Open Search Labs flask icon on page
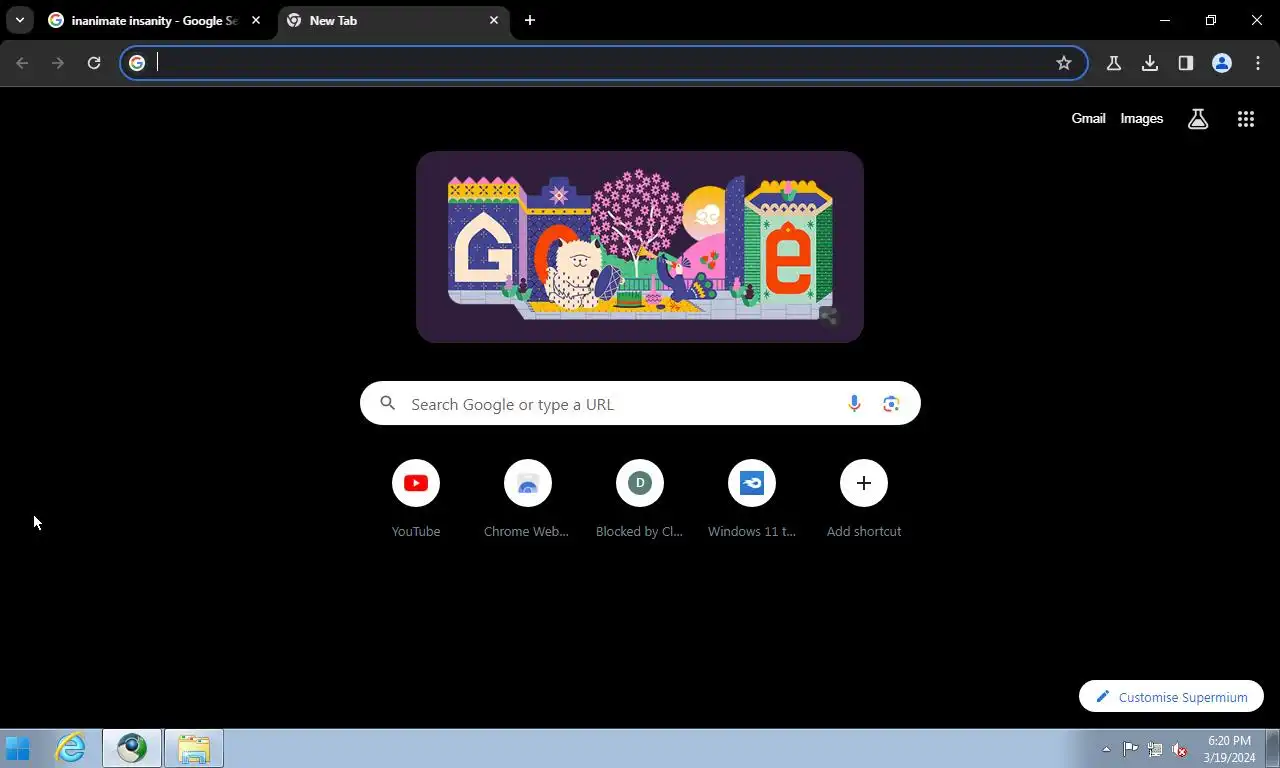This screenshot has height=768, width=1280. [1198, 119]
